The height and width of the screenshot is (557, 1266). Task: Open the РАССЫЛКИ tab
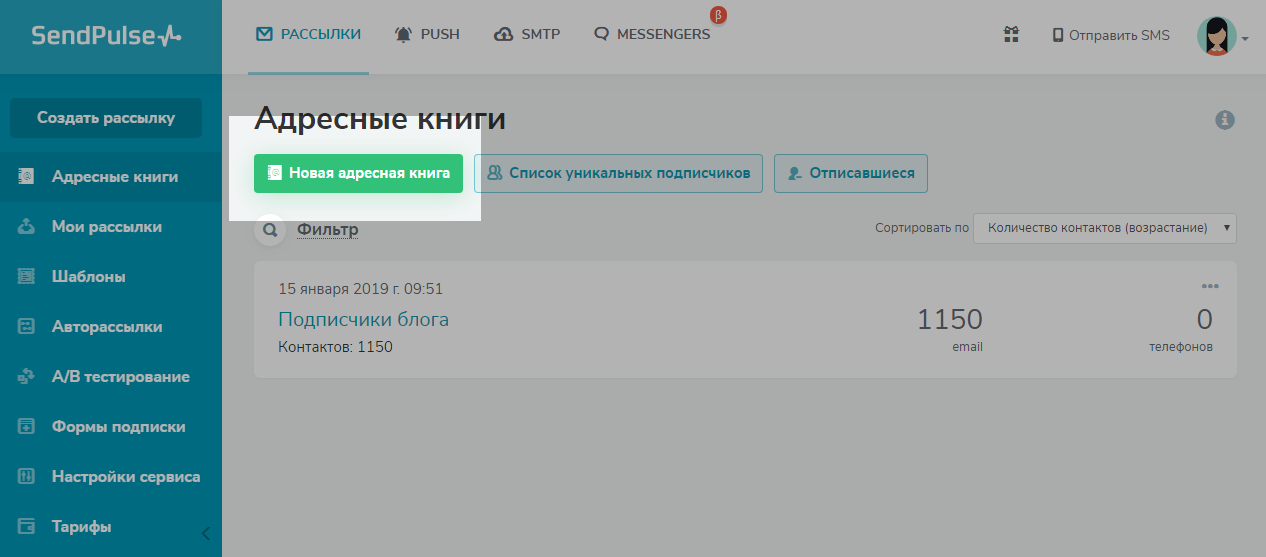click(308, 34)
